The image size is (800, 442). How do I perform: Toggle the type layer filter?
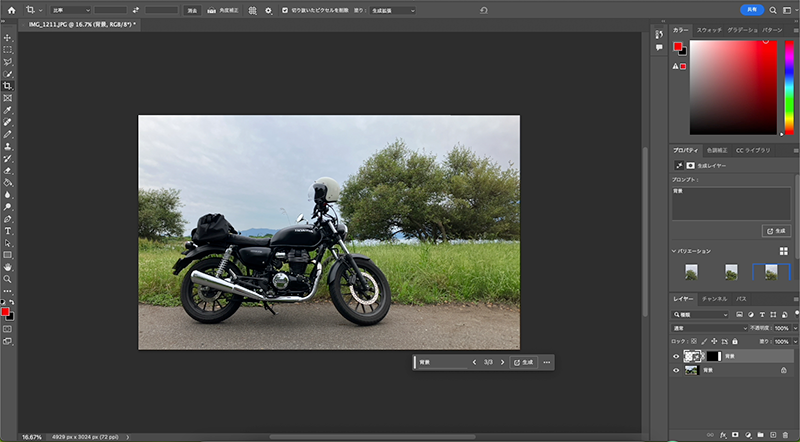(x=762, y=314)
